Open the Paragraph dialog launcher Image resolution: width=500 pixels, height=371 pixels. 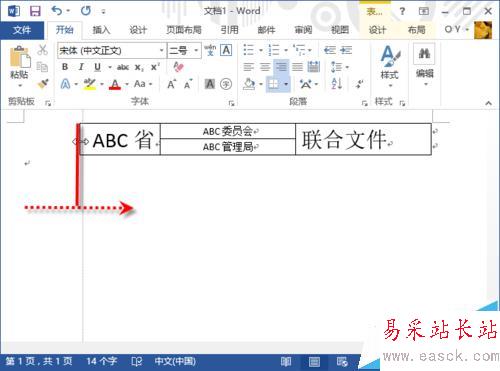coord(364,103)
